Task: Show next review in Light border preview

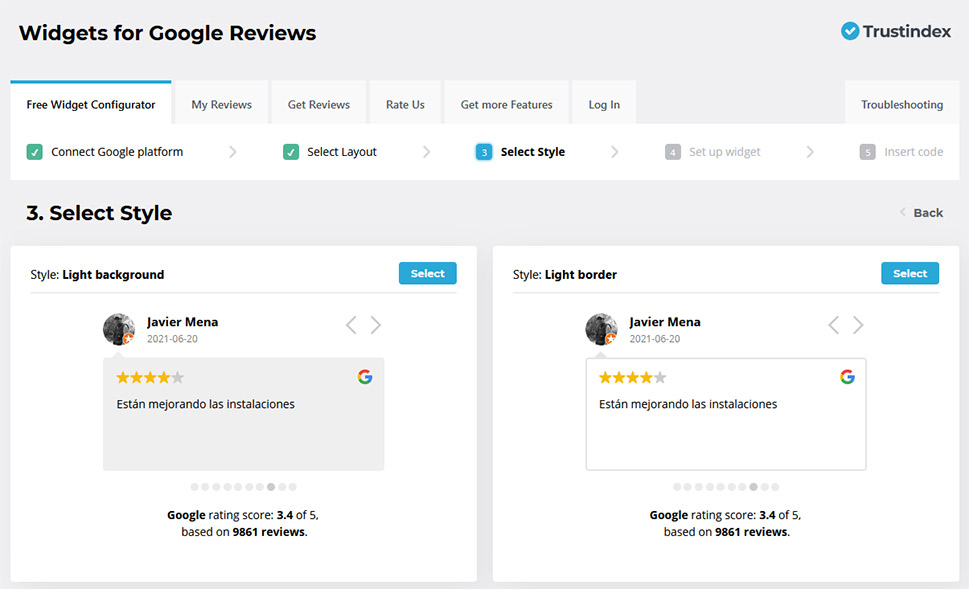Action: 858,325
